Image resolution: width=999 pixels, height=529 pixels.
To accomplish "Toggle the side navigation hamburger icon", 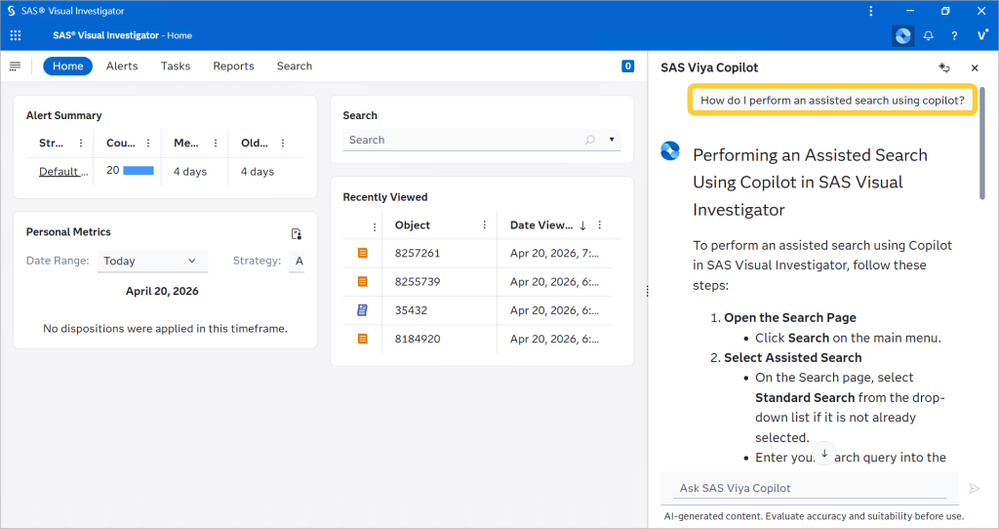I will coord(15,66).
